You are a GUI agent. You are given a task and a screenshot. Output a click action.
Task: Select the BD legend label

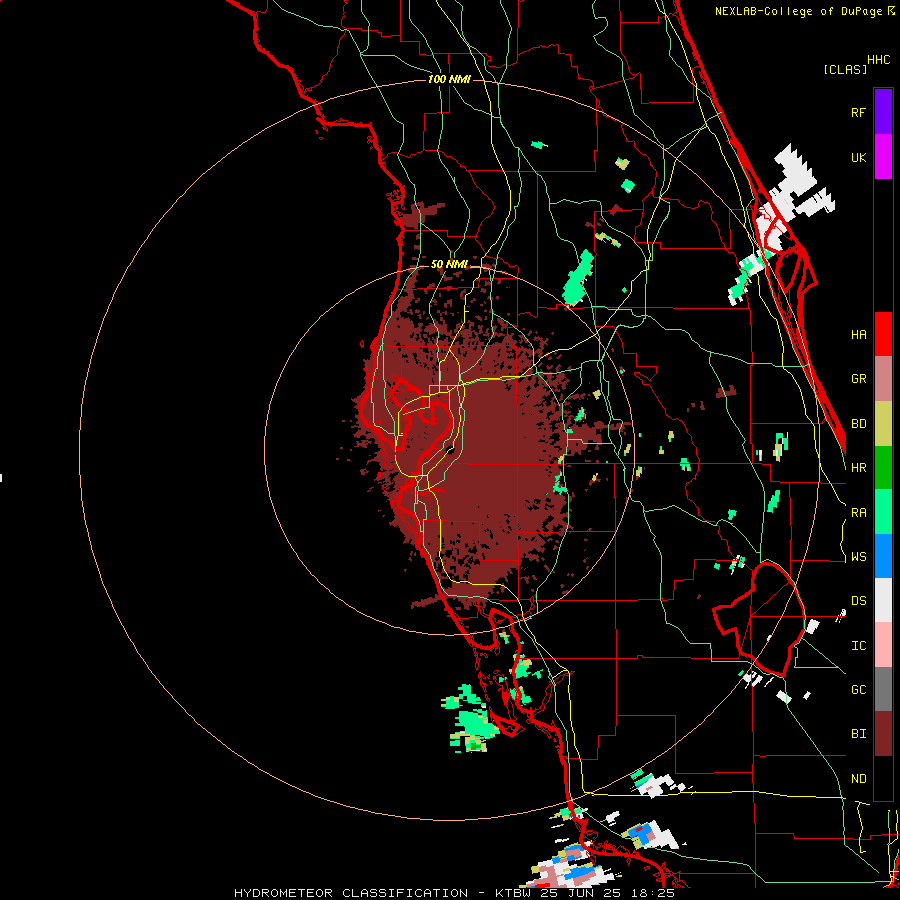858,424
